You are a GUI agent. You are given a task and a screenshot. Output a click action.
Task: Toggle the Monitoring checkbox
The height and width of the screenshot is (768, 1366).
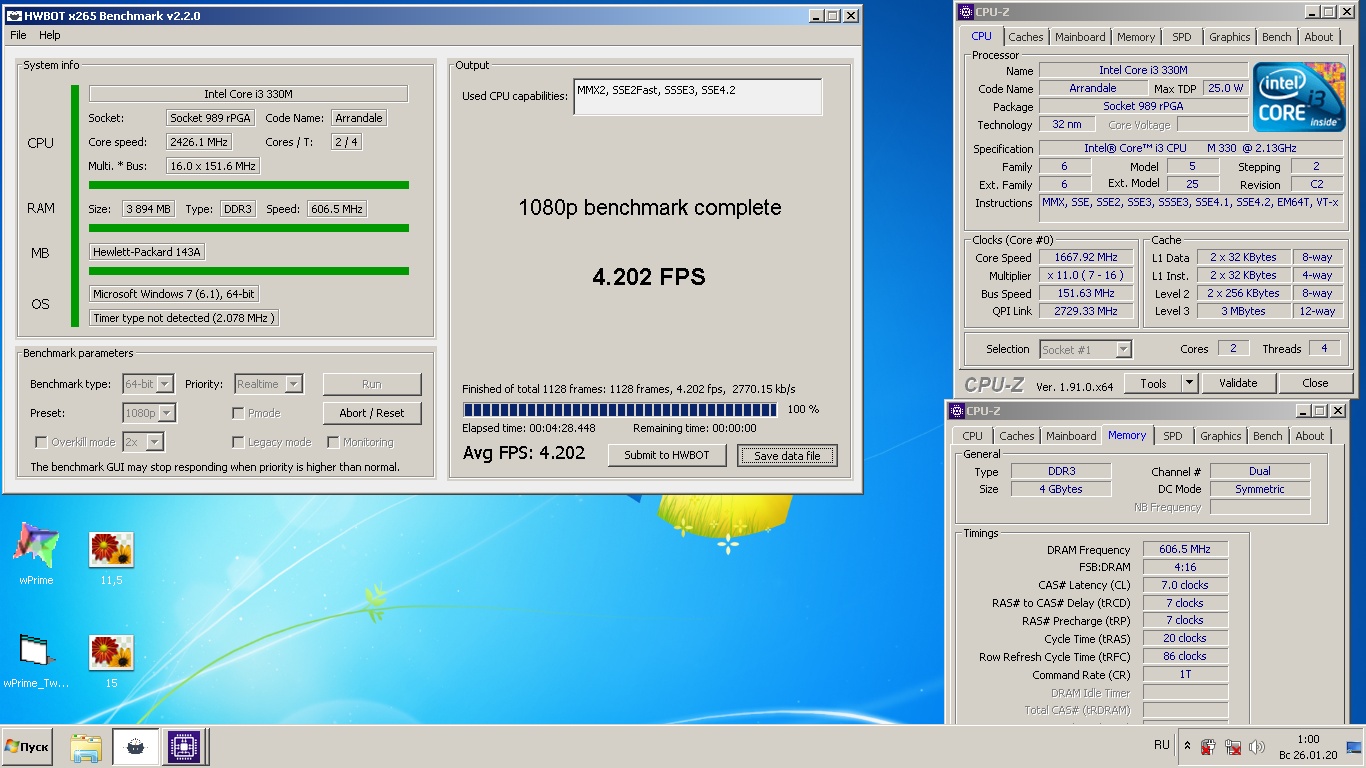333,442
